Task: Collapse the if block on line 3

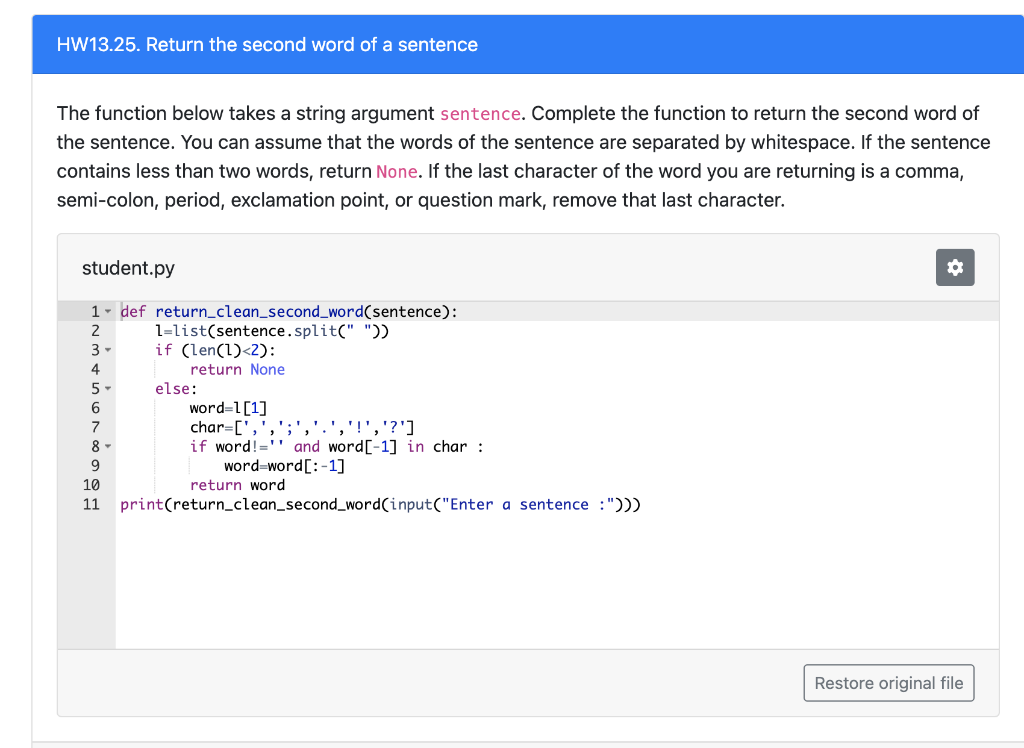Action: tap(109, 350)
